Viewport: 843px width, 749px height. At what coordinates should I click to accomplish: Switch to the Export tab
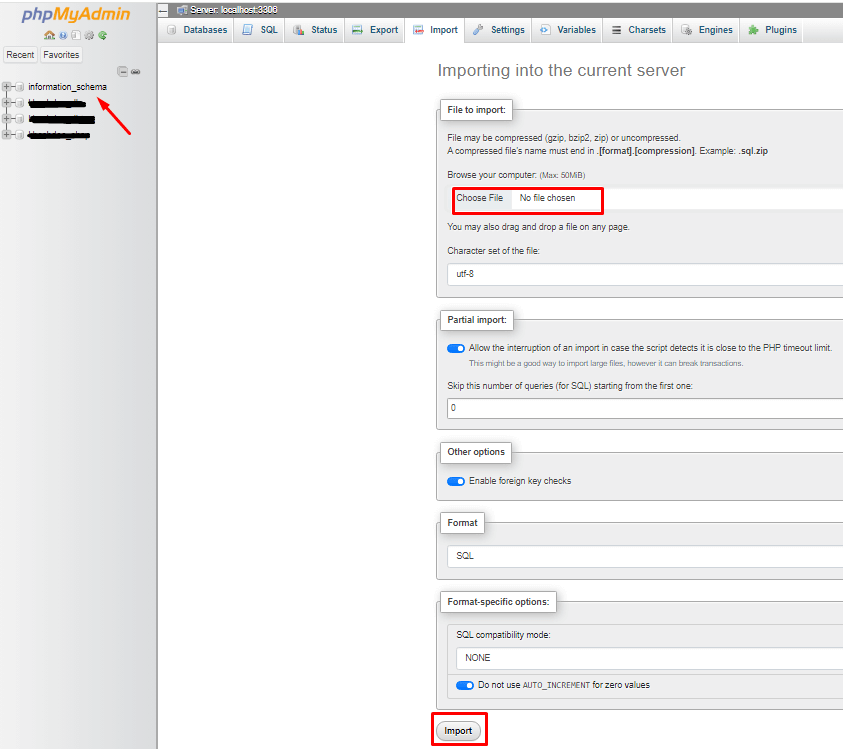click(x=375, y=30)
